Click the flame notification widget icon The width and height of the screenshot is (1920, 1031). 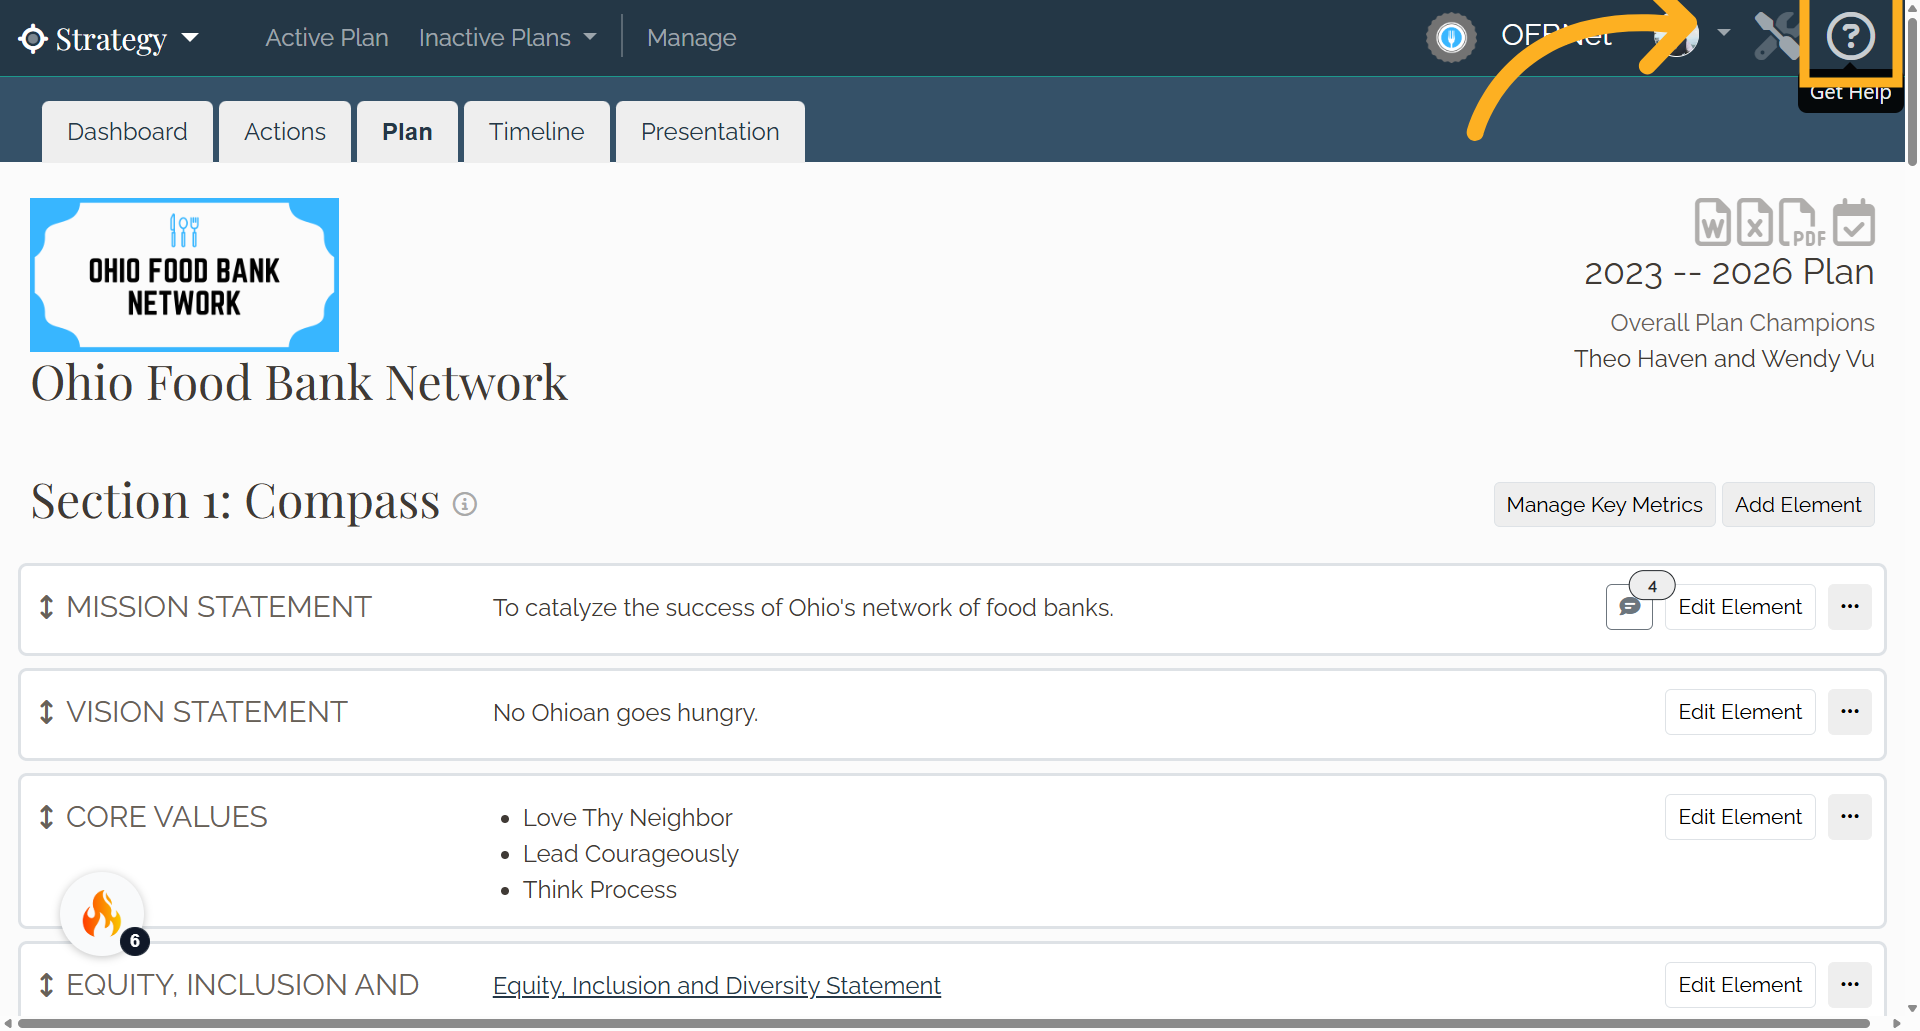pyautogui.click(x=102, y=914)
